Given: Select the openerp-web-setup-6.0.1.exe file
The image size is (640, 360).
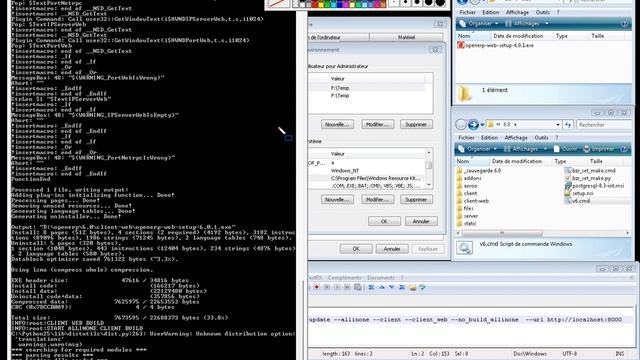Looking at the screenshot, I should coord(496,45).
